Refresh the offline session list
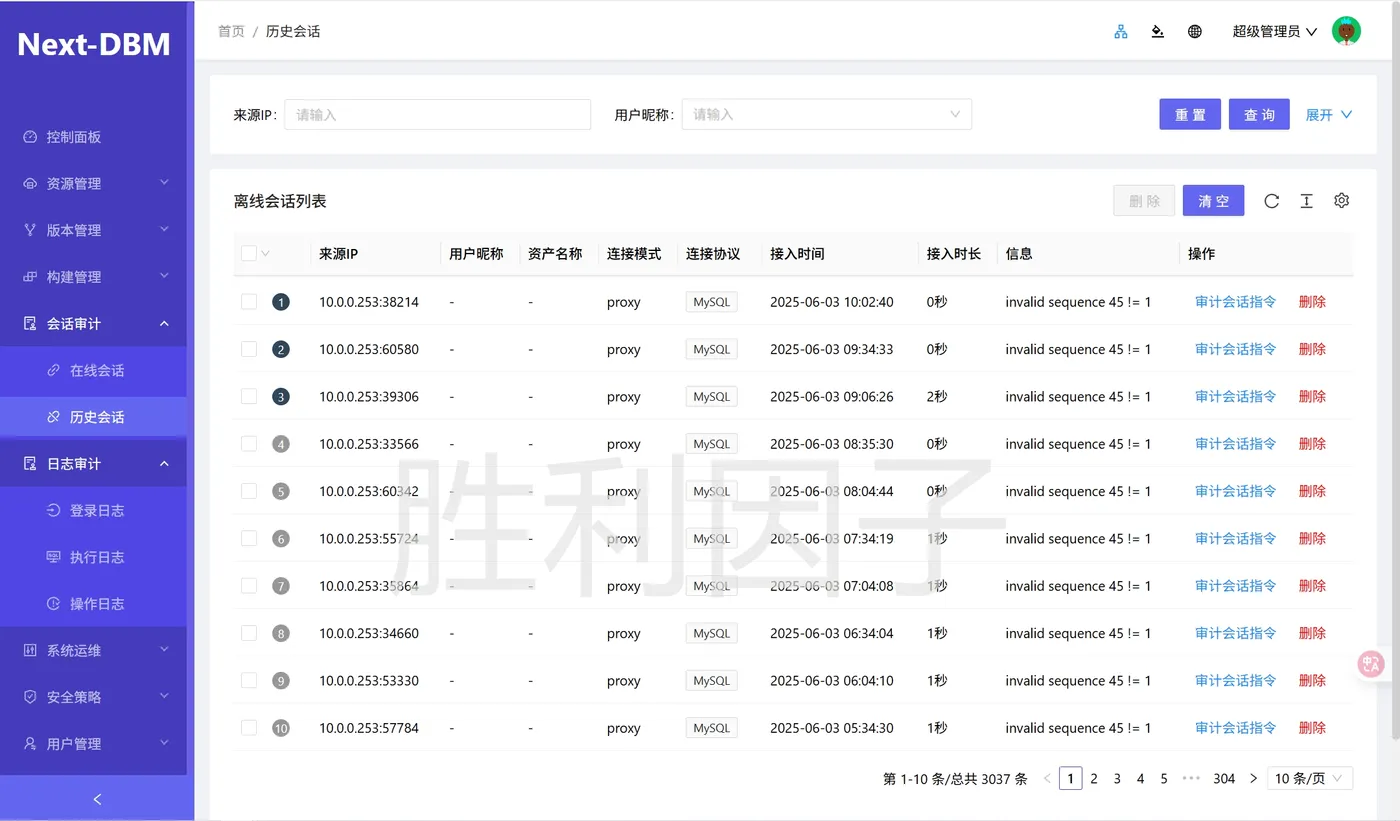The width and height of the screenshot is (1400, 821). pos(1271,201)
